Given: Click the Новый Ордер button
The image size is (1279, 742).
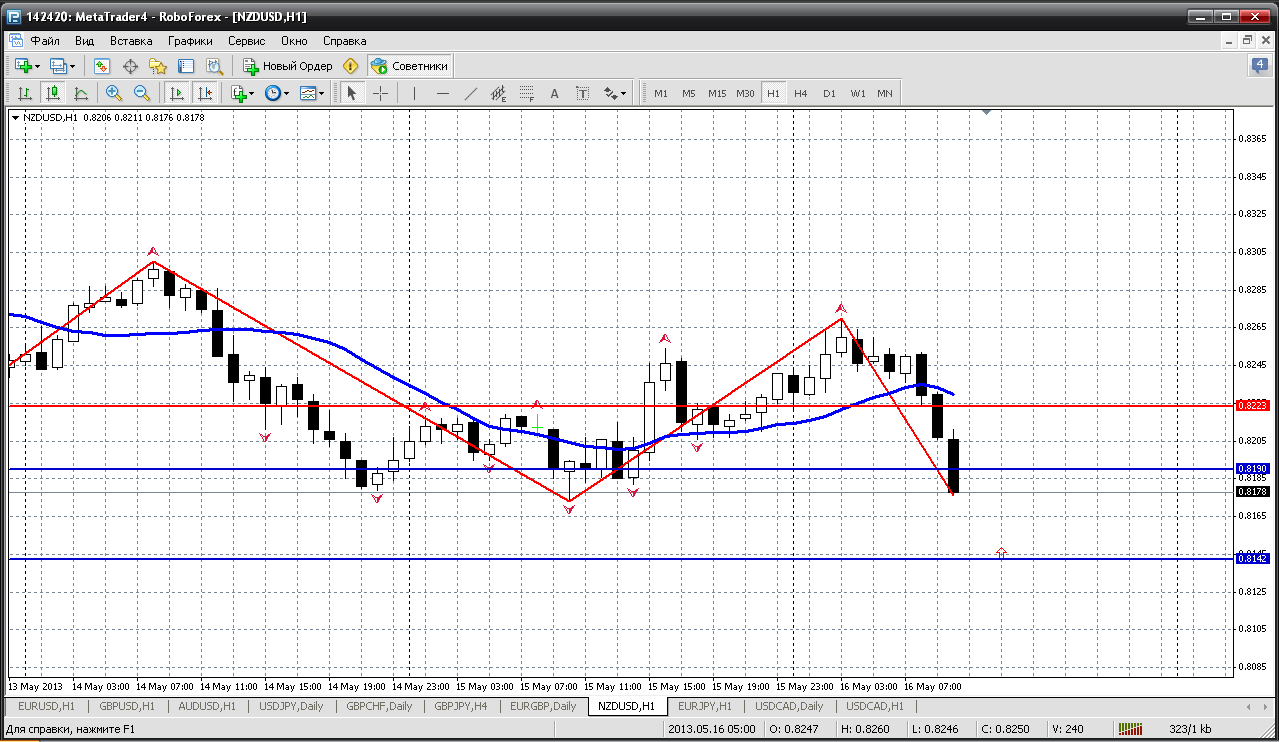Looking at the screenshot, I should (x=288, y=66).
